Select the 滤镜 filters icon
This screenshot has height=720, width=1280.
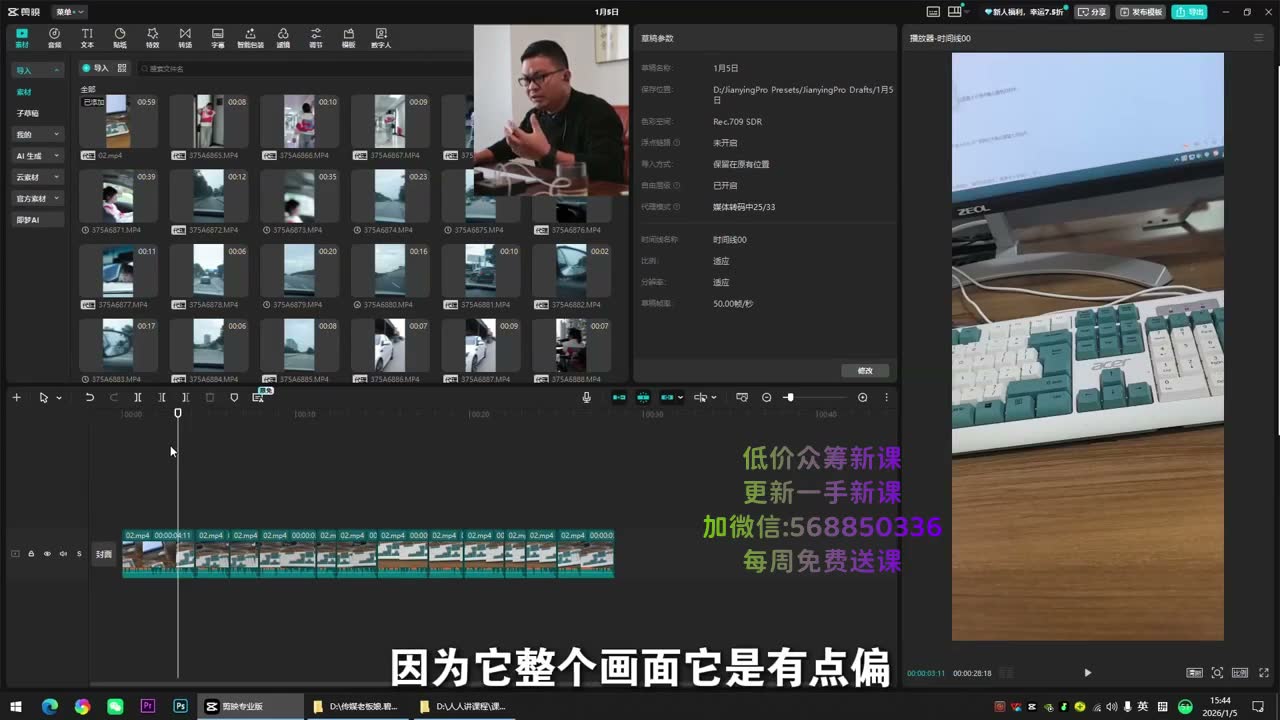pos(283,38)
